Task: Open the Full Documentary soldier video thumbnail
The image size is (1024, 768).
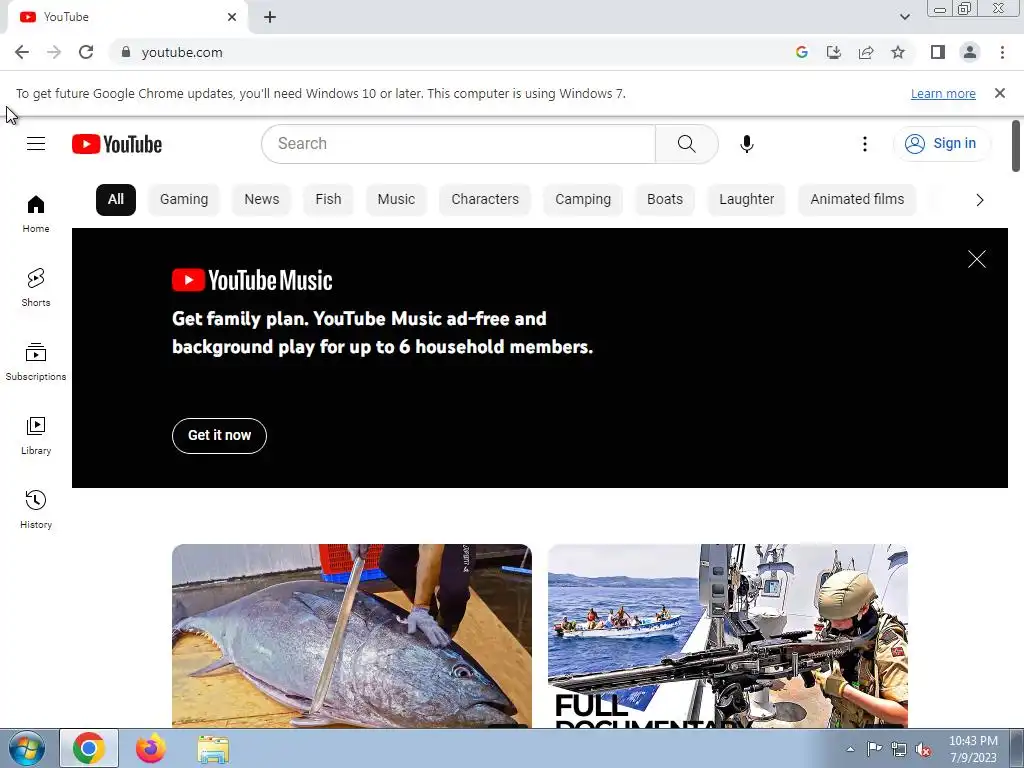Action: pyautogui.click(x=728, y=635)
